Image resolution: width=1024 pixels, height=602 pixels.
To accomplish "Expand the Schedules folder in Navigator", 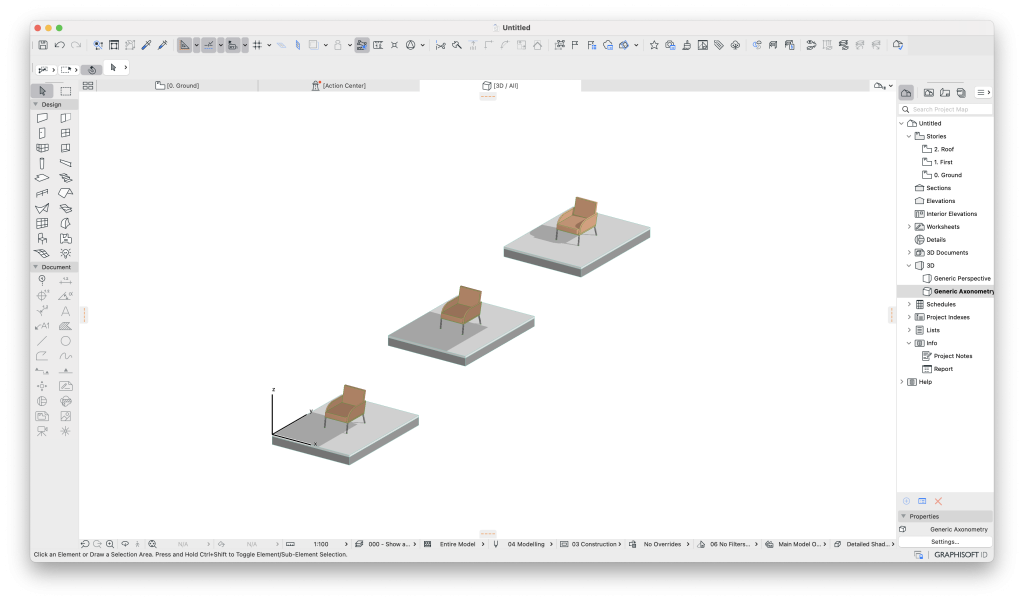I will (909, 304).
